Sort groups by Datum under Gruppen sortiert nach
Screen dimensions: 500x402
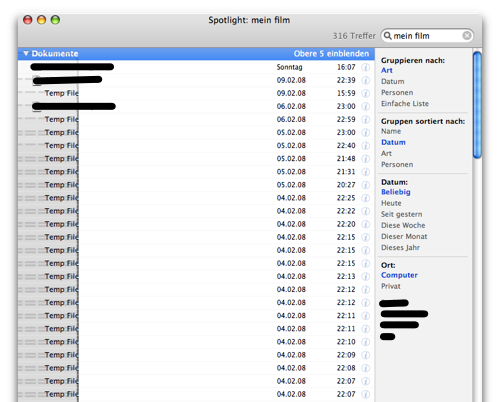(x=393, y=142)
